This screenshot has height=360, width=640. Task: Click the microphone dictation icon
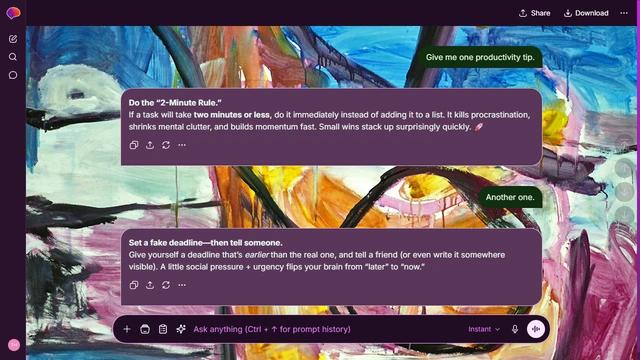coord(515,329)
